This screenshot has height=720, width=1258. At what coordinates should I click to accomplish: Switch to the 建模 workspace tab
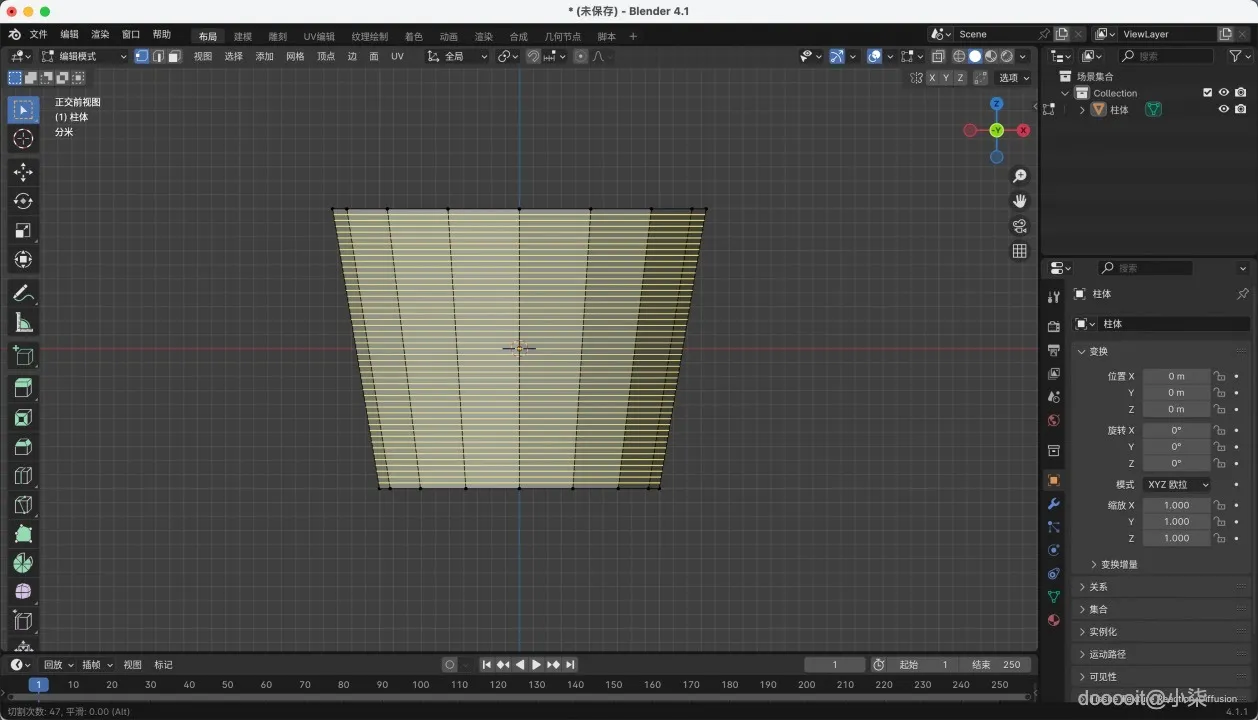(x=243, y=36)
